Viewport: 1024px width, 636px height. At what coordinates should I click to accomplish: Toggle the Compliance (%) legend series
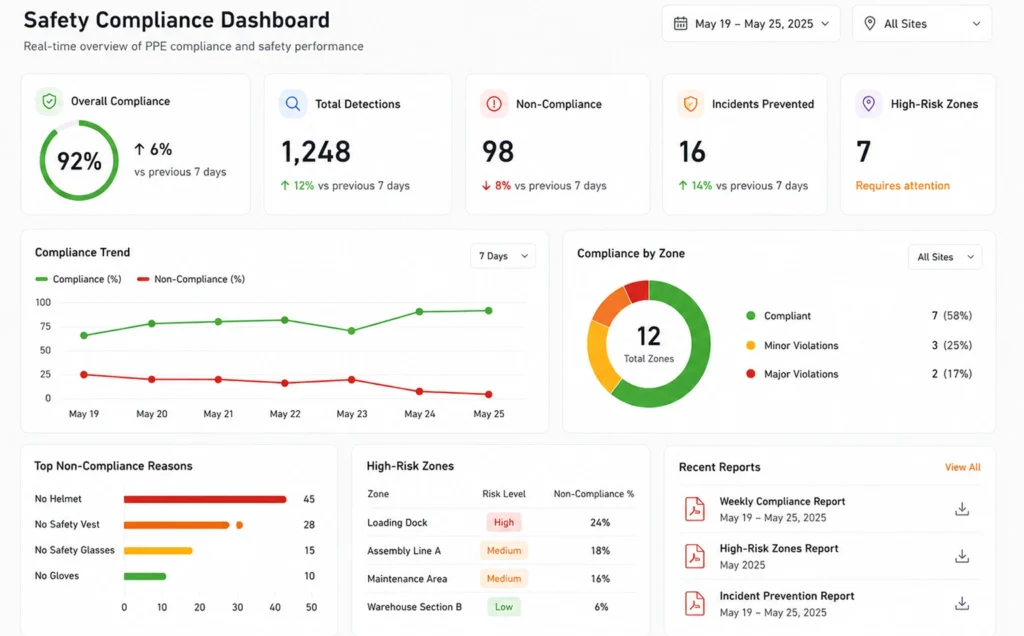pyautogui.click(x=78, y=279)
